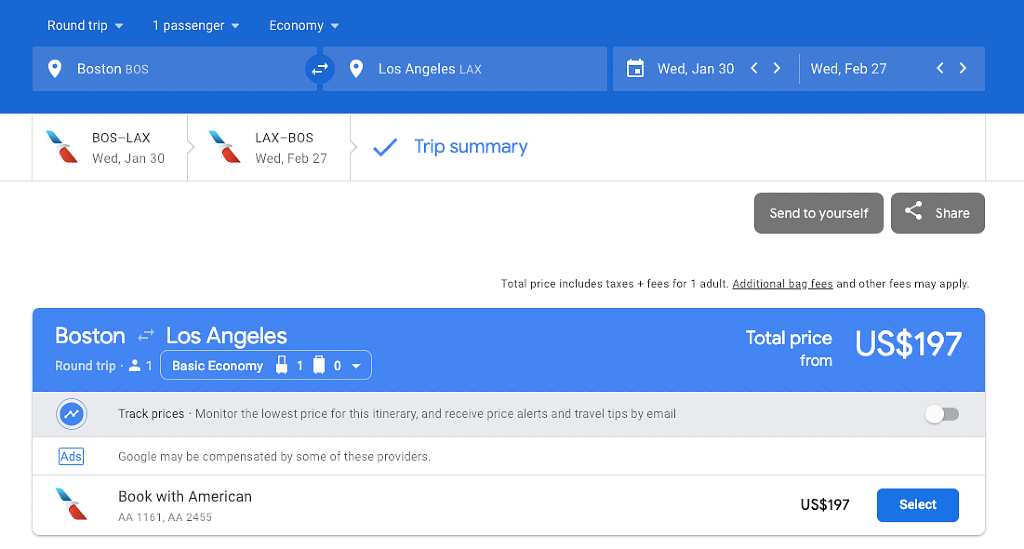Click the Wed, Jan 30 departure date field

pos(696,69)
